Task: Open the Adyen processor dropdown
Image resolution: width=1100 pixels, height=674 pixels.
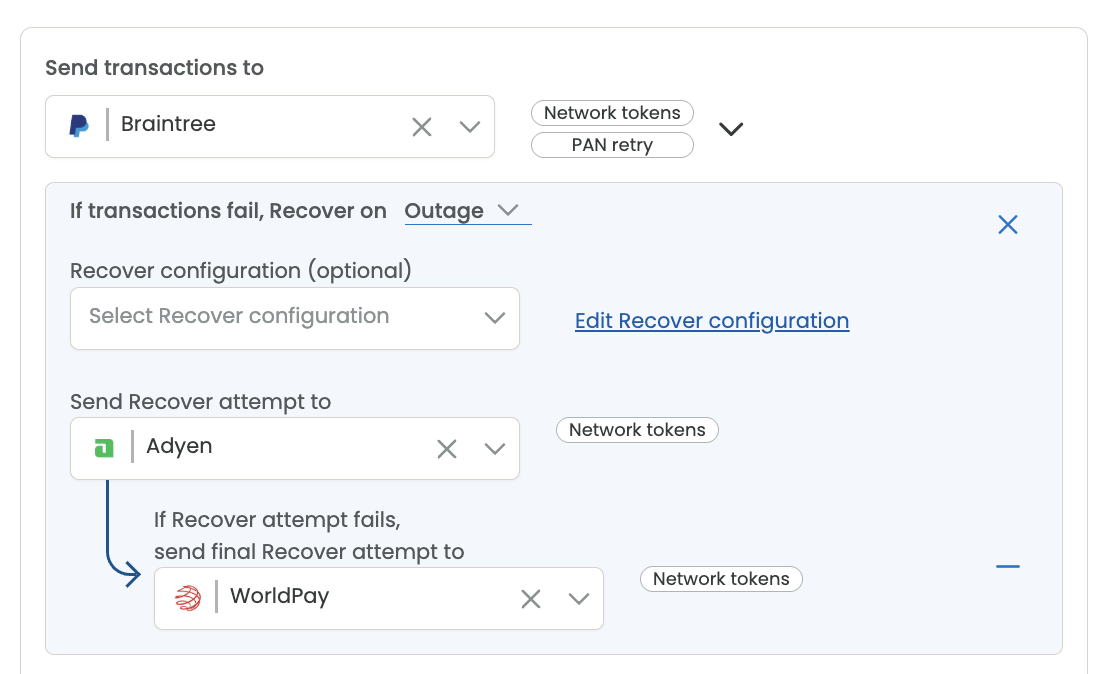Action: (x=495, y=449)
